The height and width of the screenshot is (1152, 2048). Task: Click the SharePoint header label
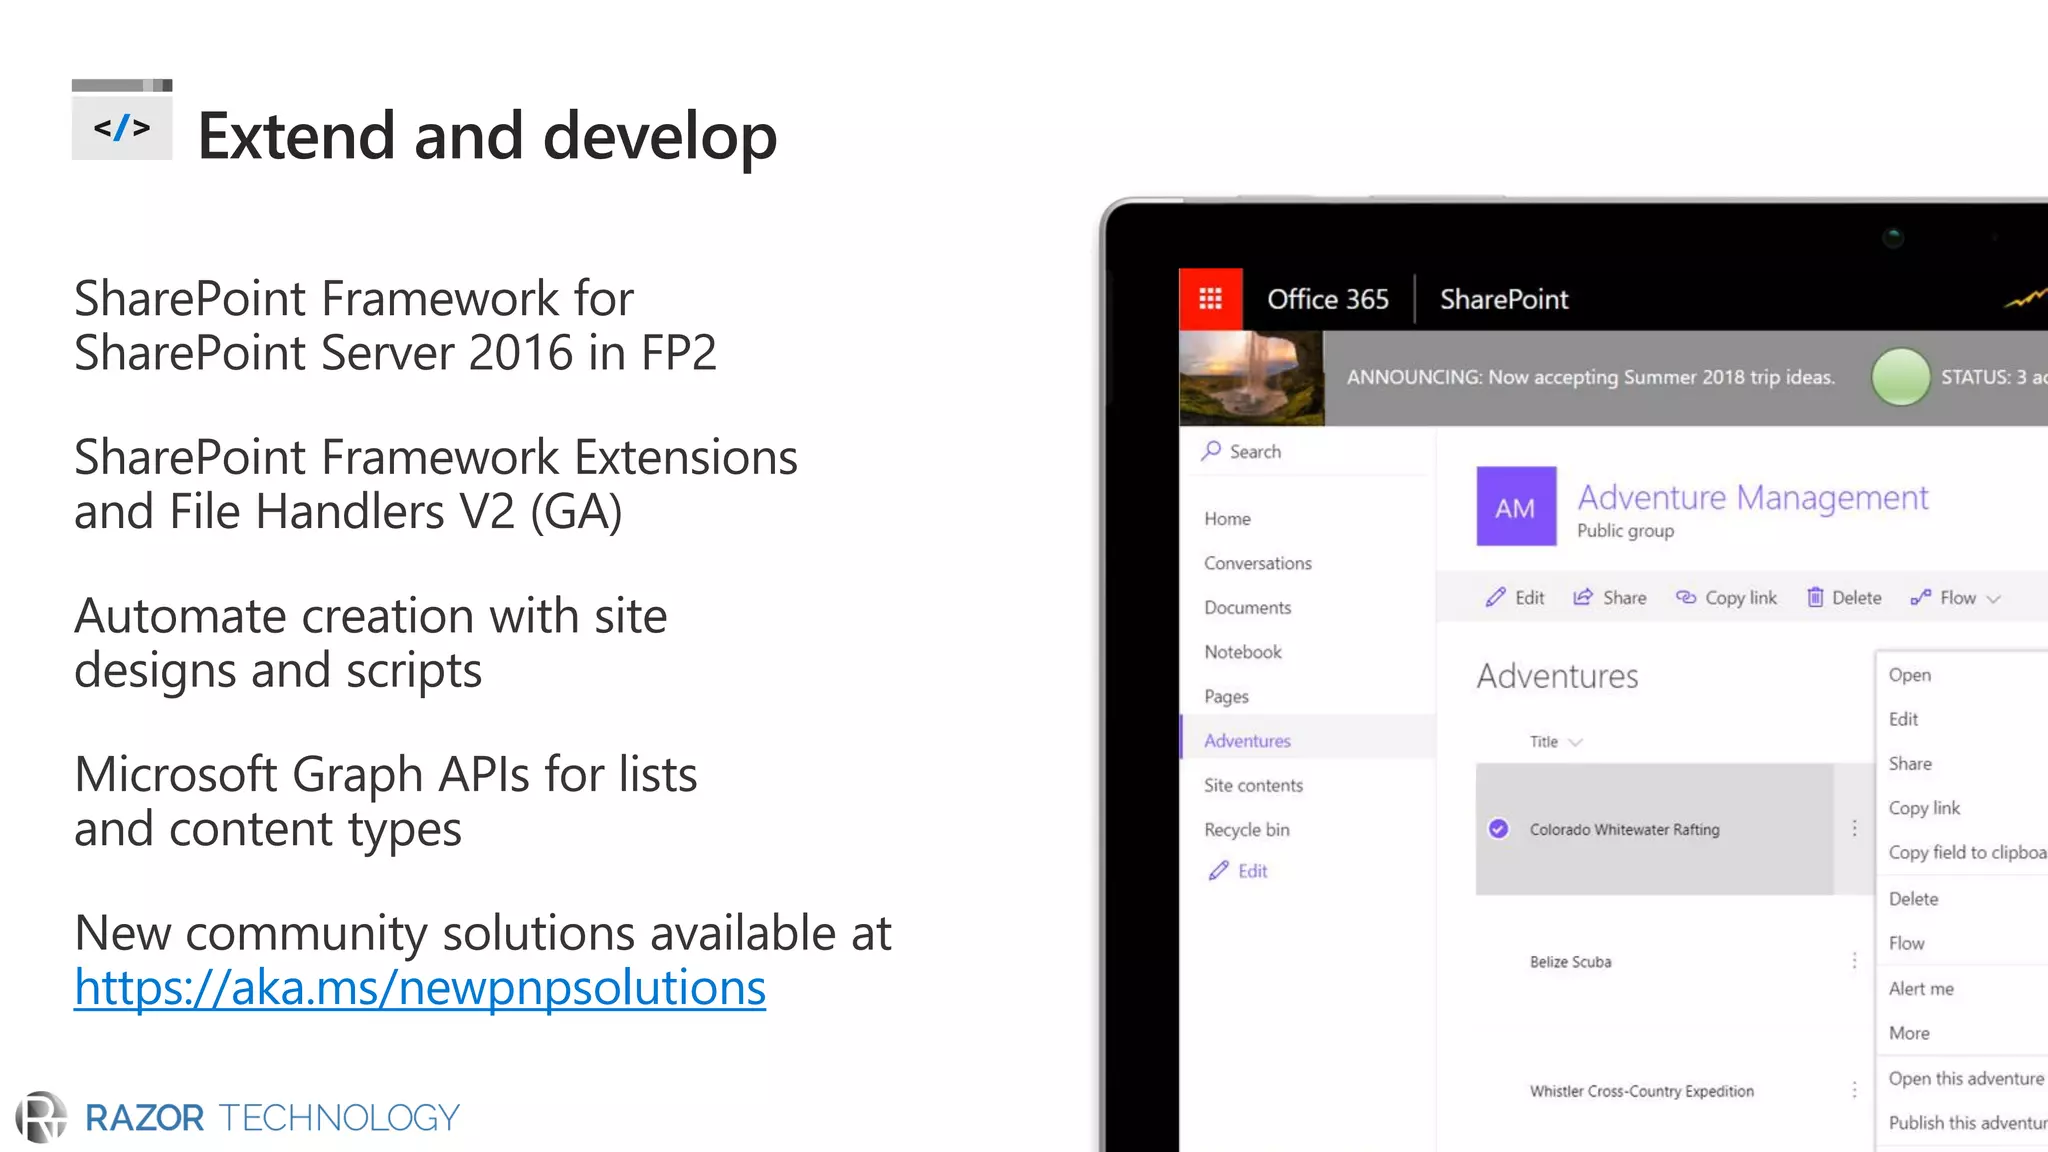click(x=1504, y=299)
